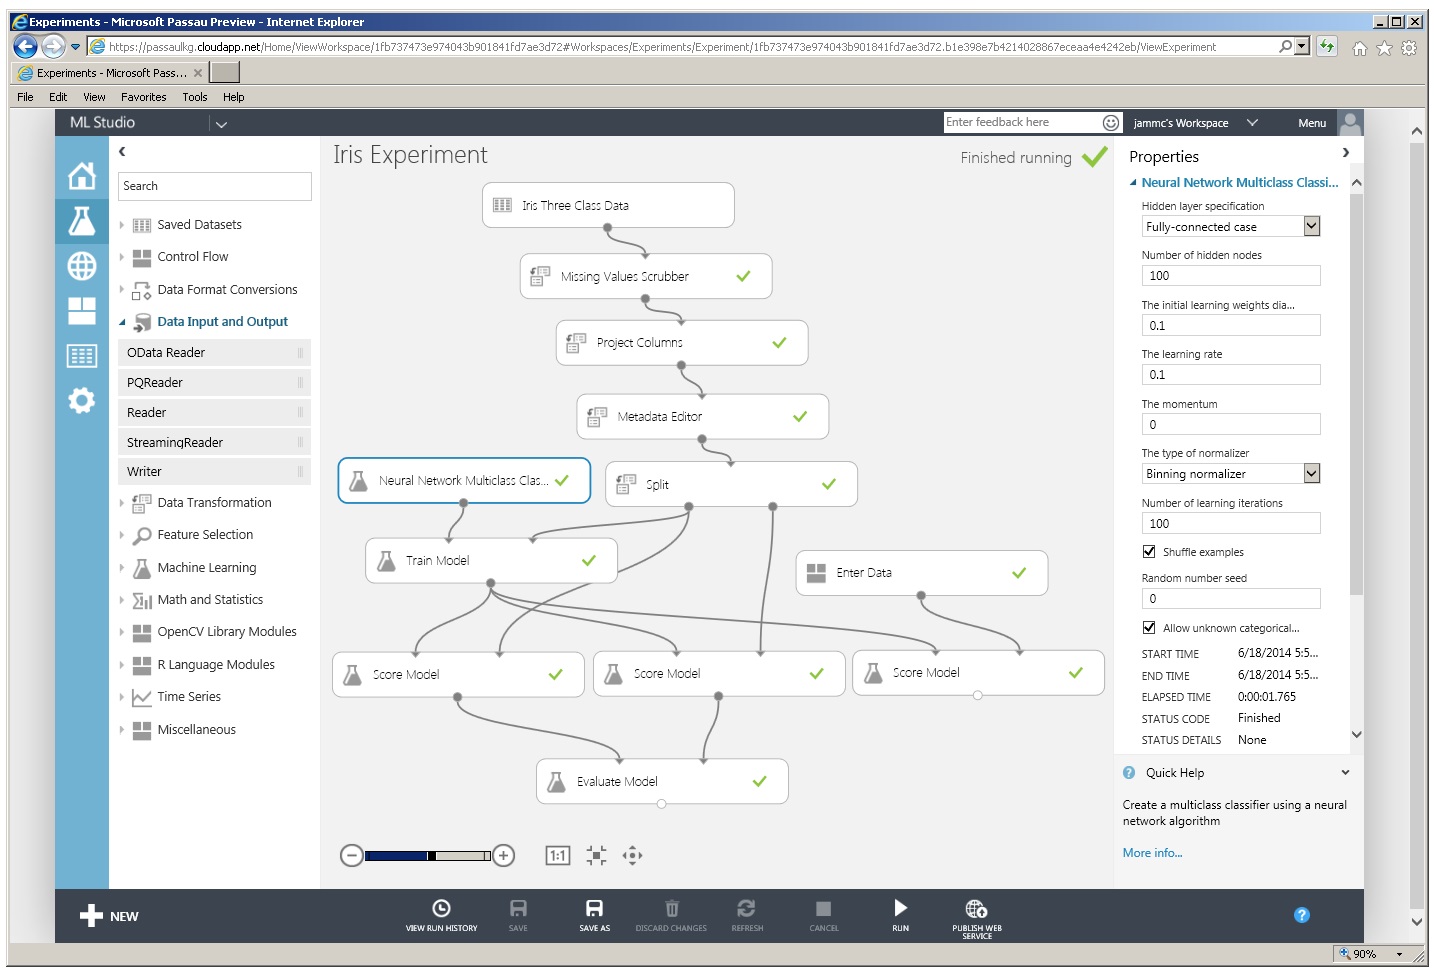1434x971 pixels.
Task: Click the feedback smiley face icon
Action: click(1111, 122)
